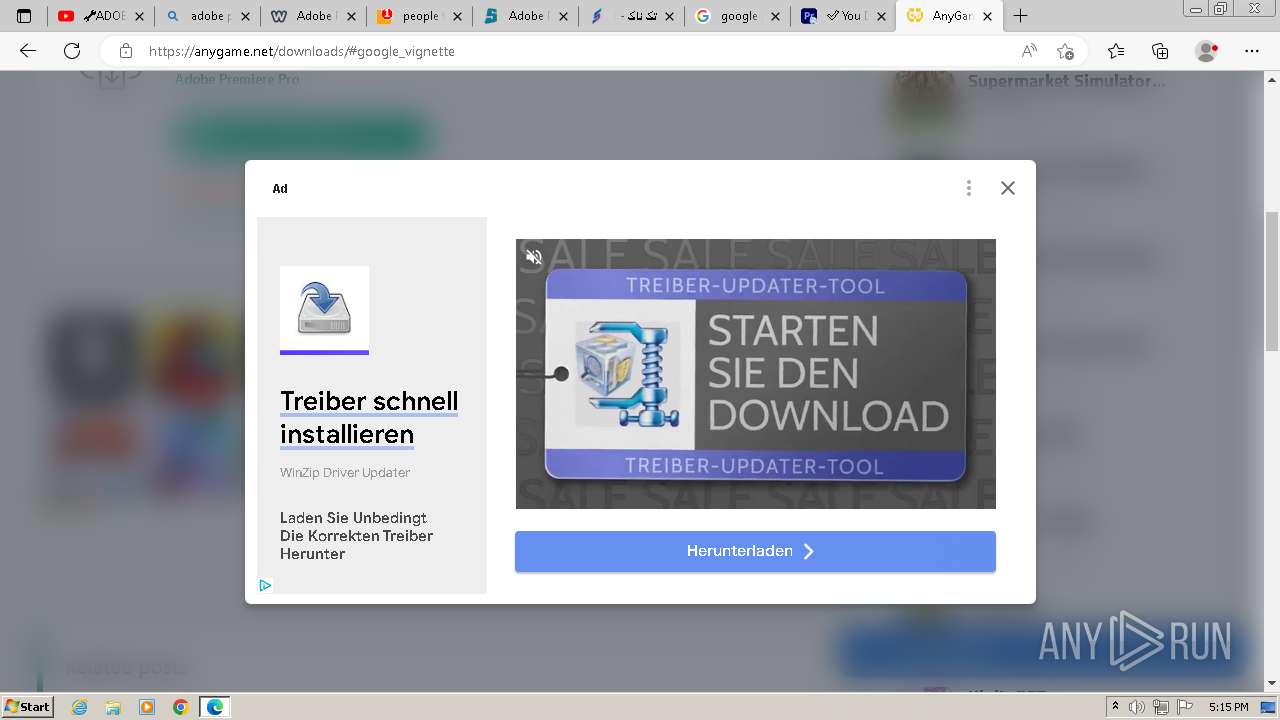This screenshot has height=720, width=1280.
Task: Go back to previous page
Action: pyautogui.click(x=28, y=51)
